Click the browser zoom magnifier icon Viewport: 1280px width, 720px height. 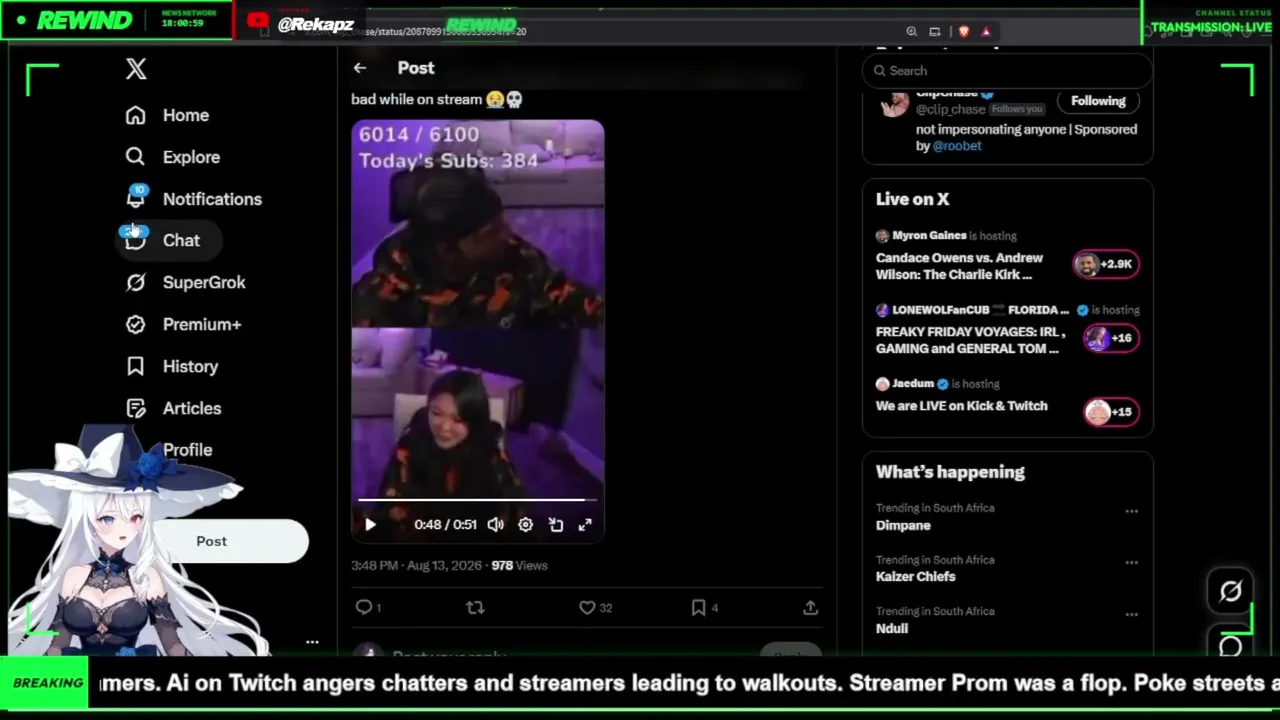[x=911, y=31]
